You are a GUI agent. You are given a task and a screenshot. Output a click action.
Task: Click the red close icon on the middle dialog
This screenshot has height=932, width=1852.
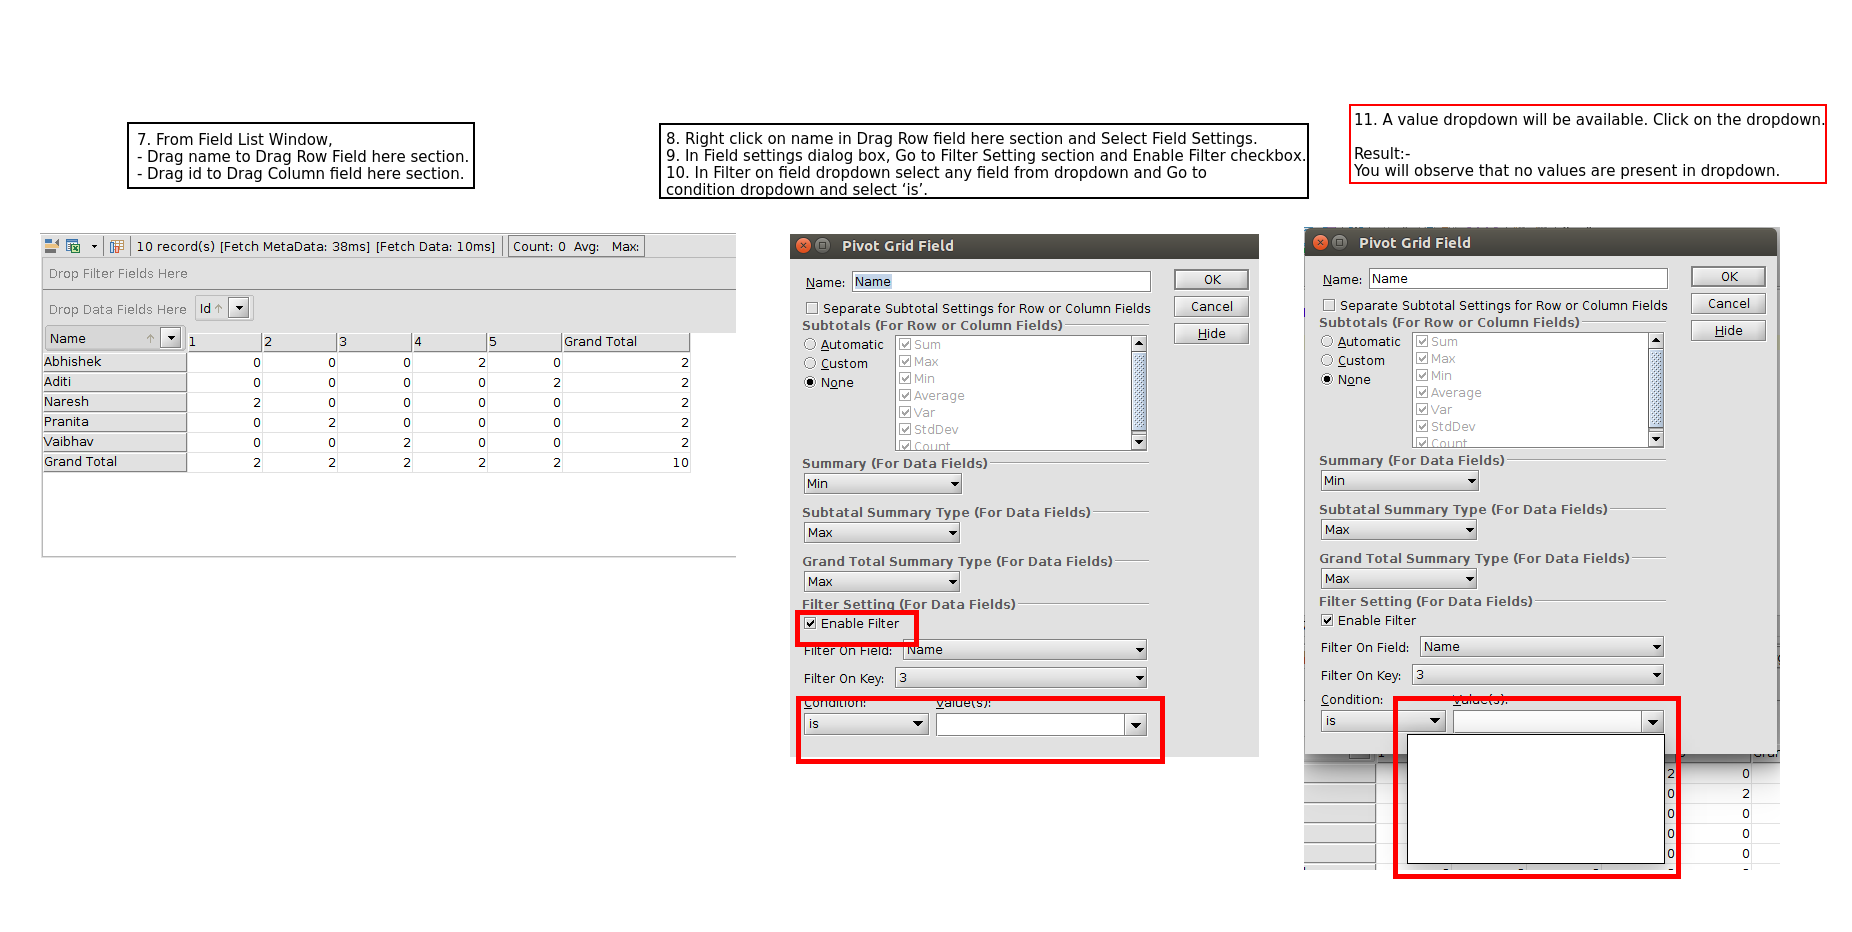click(803, 245)
